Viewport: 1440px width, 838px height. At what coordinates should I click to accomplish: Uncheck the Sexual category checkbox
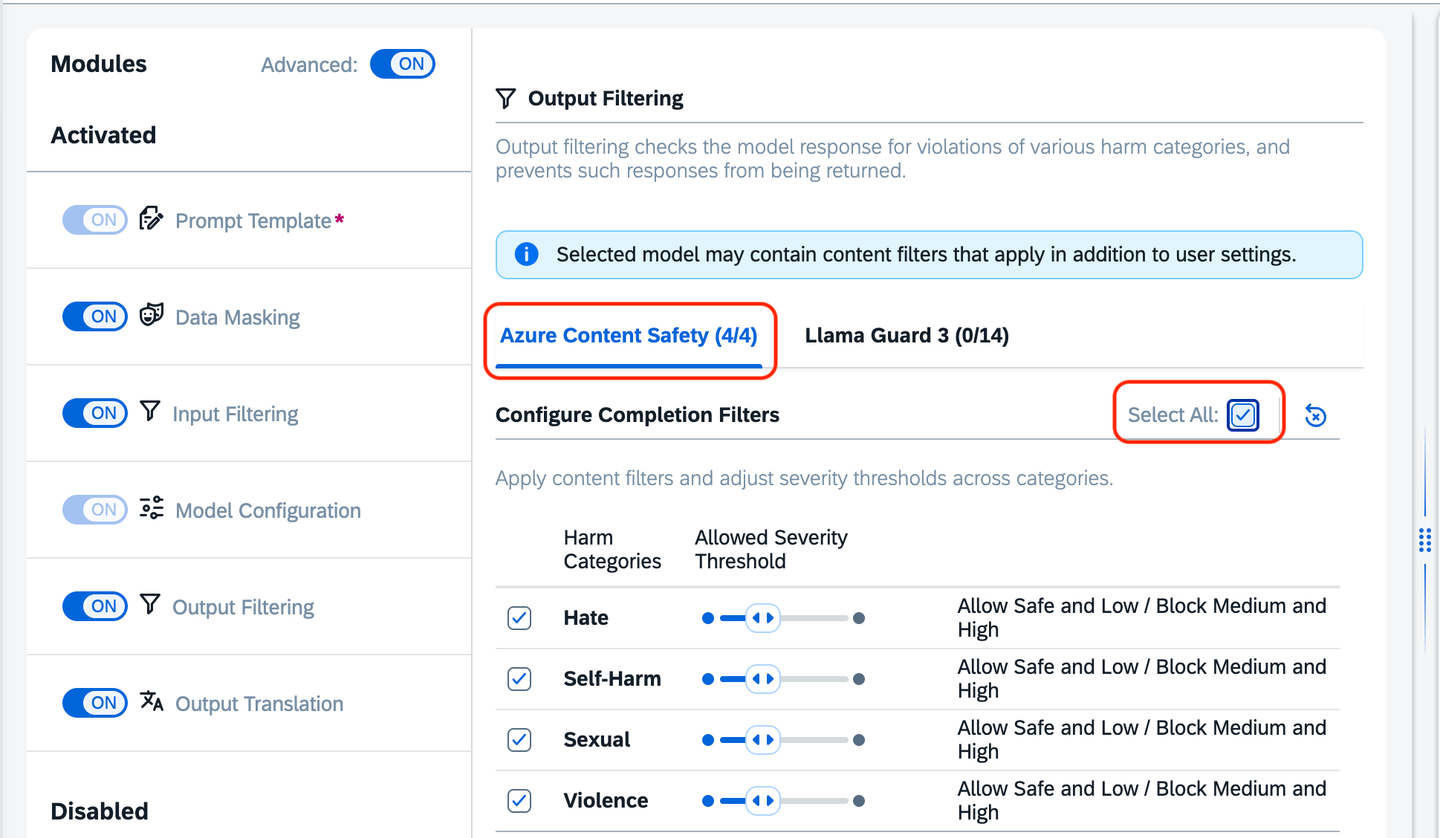point(519,740)
